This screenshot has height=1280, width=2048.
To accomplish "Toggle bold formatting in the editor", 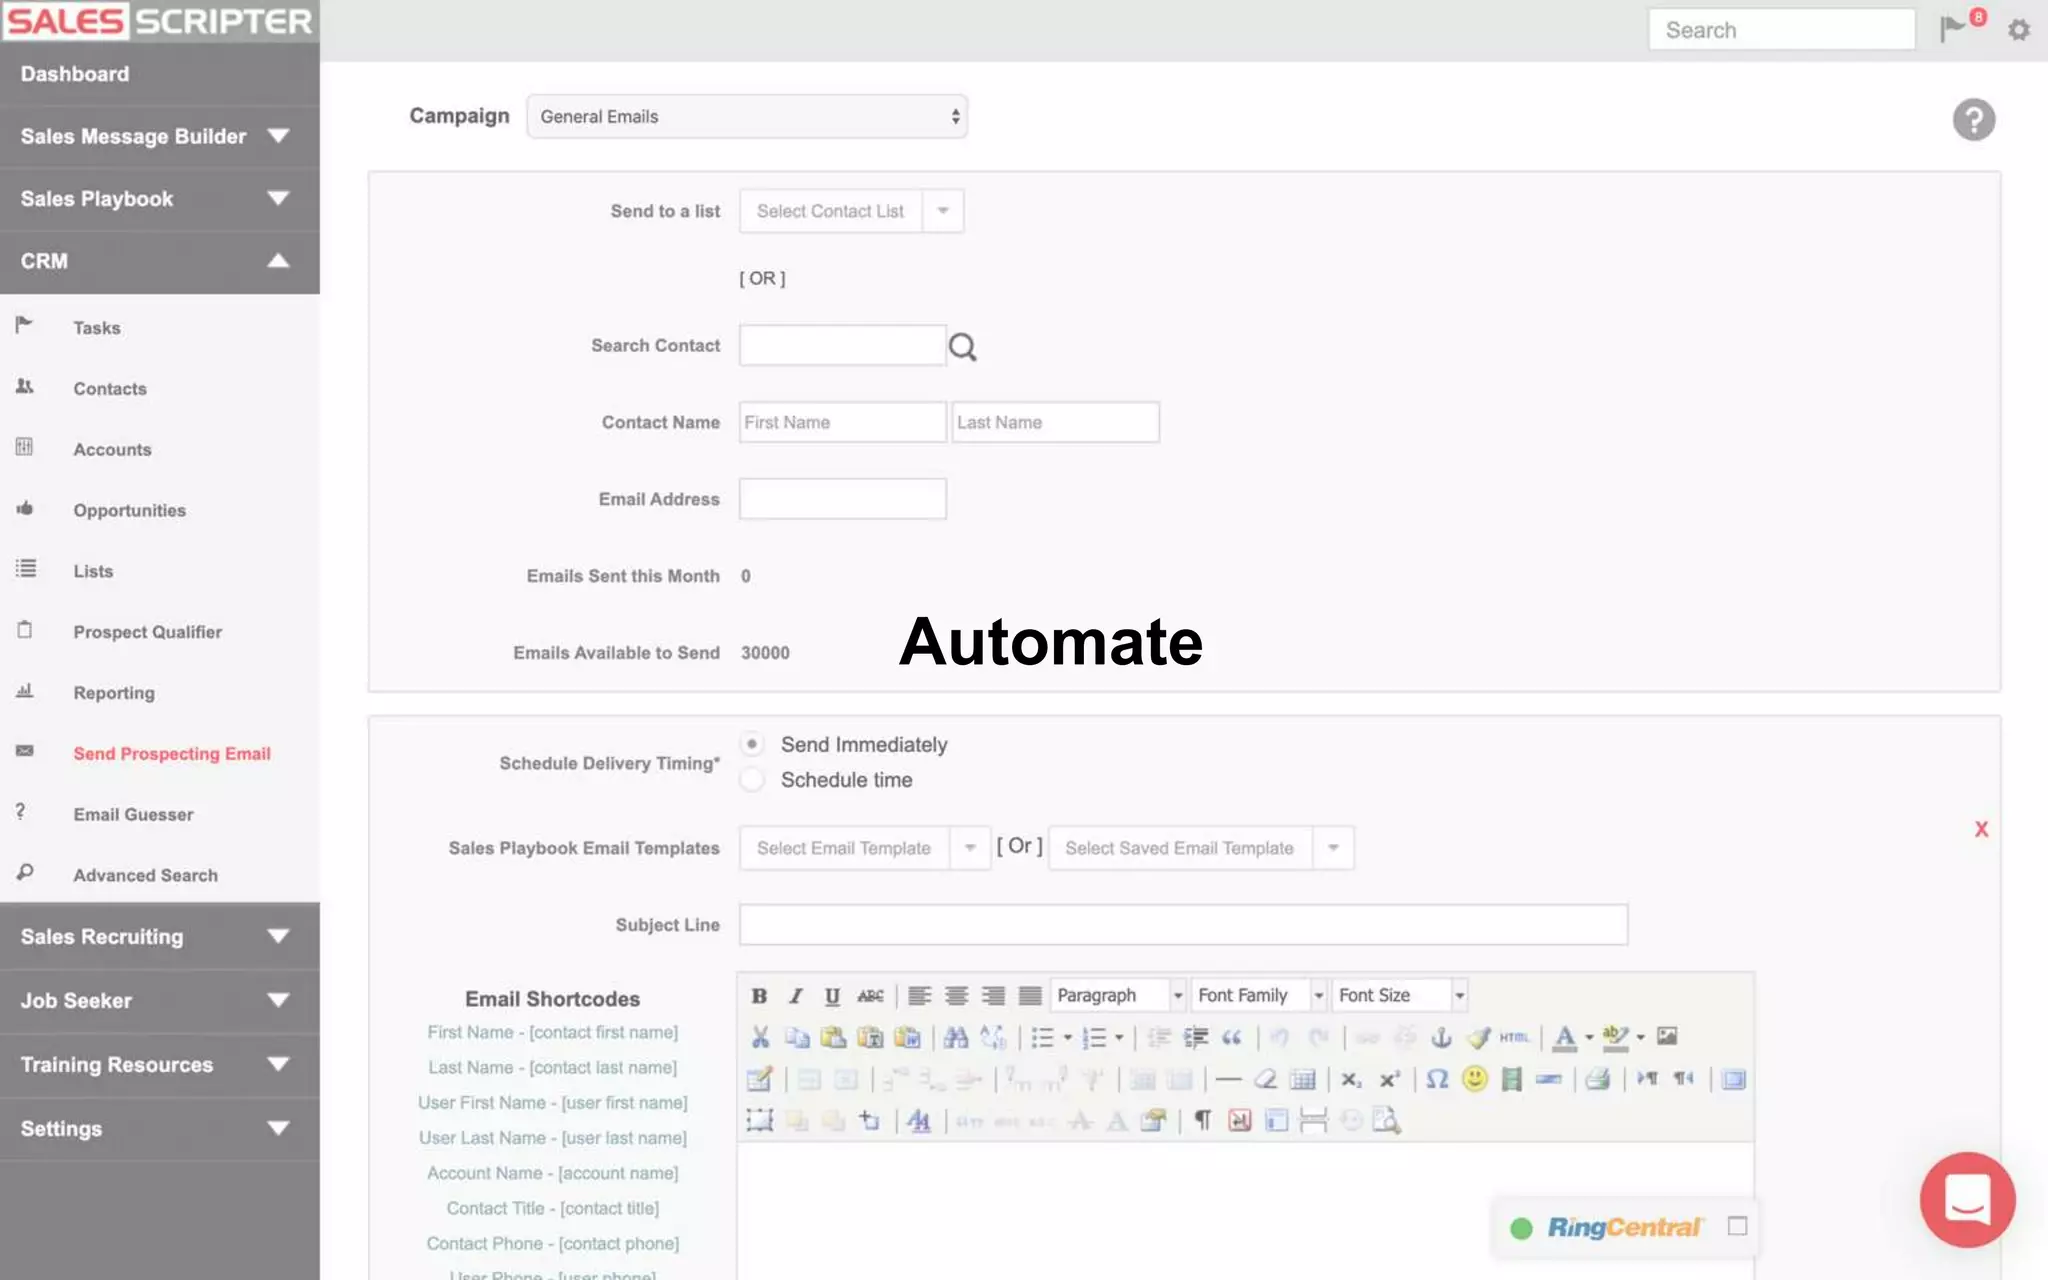I will 759,996.
